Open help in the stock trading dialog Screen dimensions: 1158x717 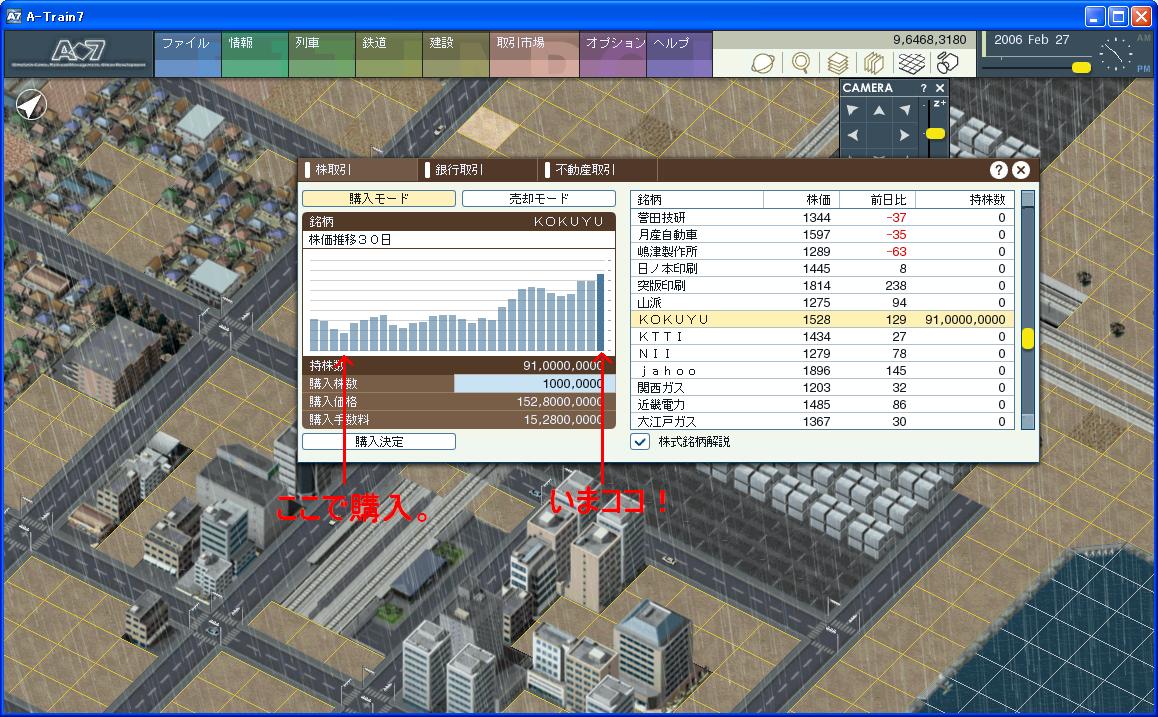[x=998, y=170]
